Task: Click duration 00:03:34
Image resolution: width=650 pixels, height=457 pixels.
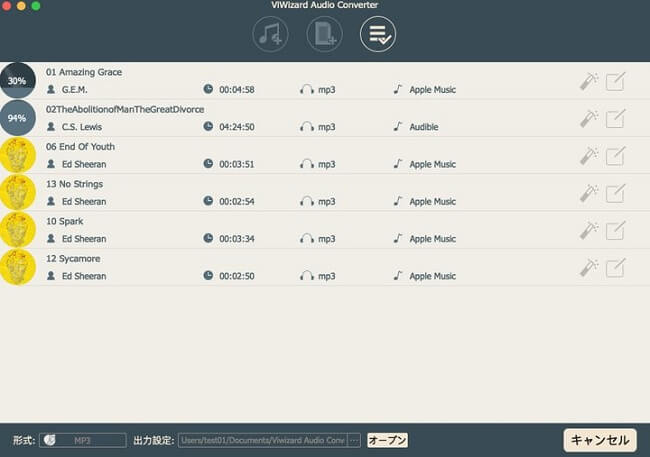Action: click(x=237, y=239)
